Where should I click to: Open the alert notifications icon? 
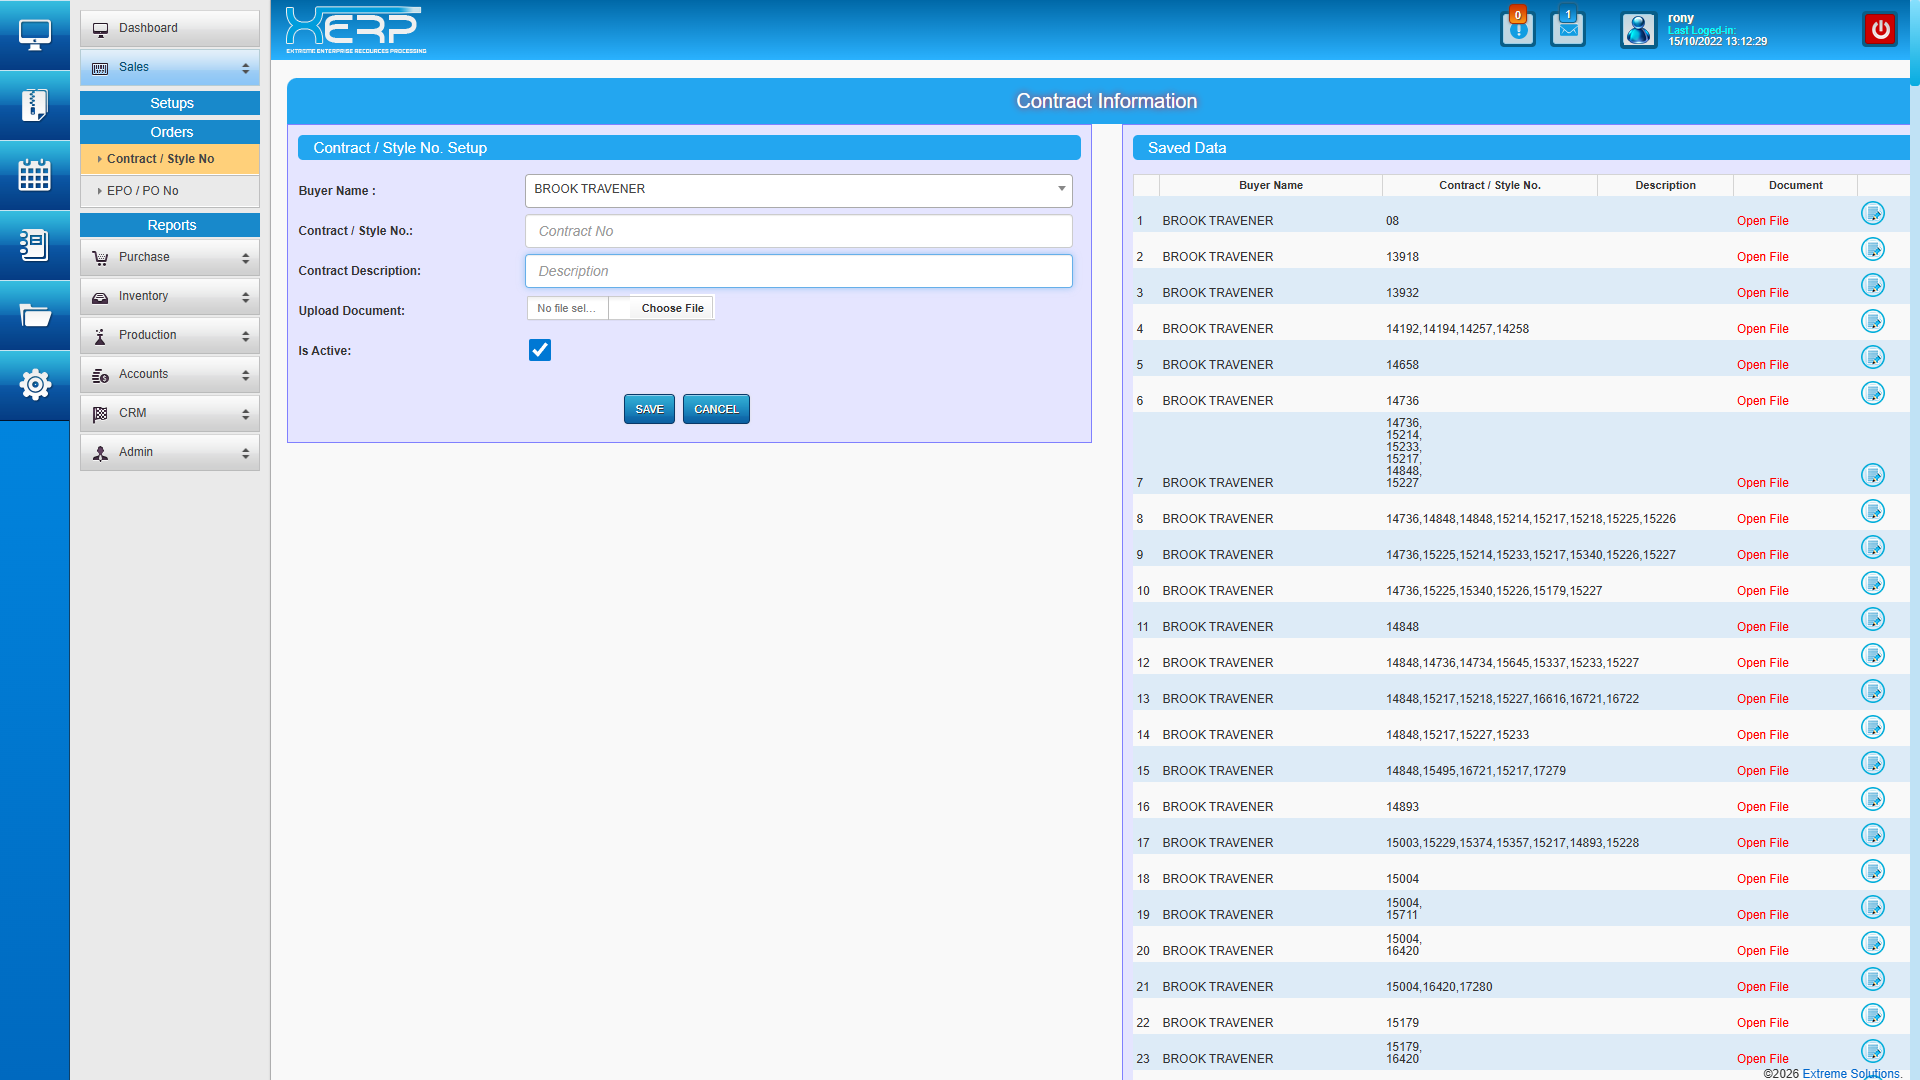(1517, 29)
